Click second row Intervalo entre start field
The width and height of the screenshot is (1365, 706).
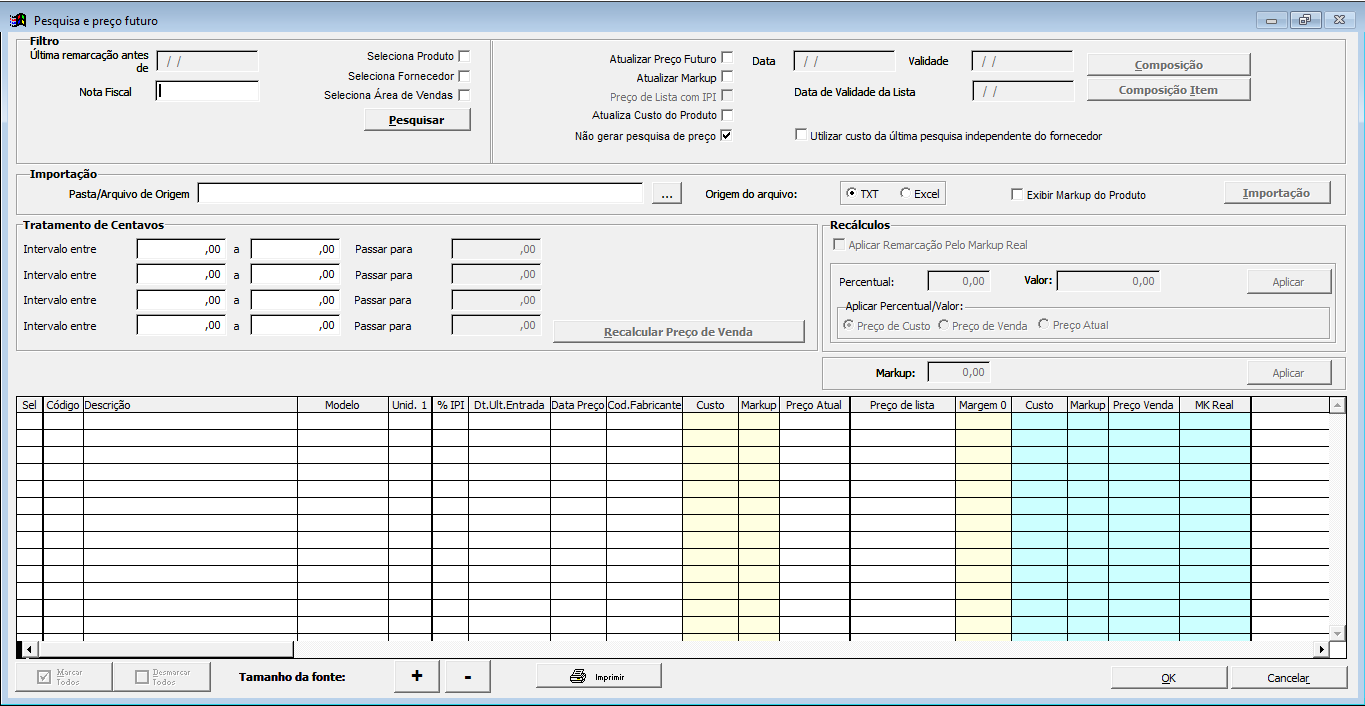(x=181, y=274)
